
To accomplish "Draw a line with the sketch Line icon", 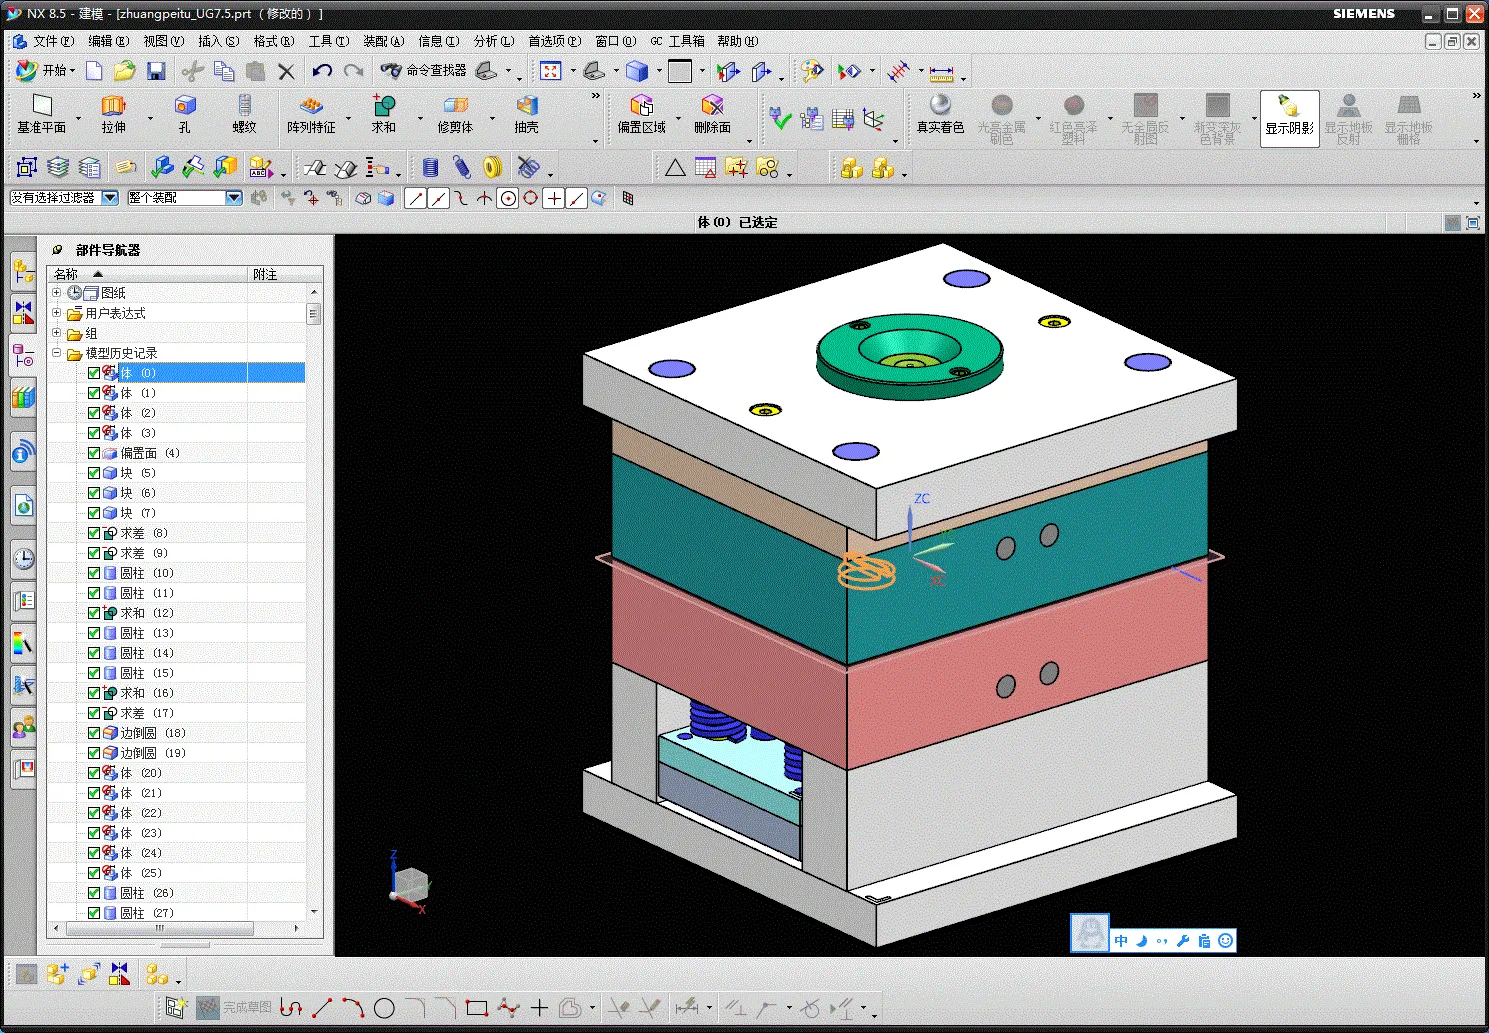I will click(x=322, y=1008).
